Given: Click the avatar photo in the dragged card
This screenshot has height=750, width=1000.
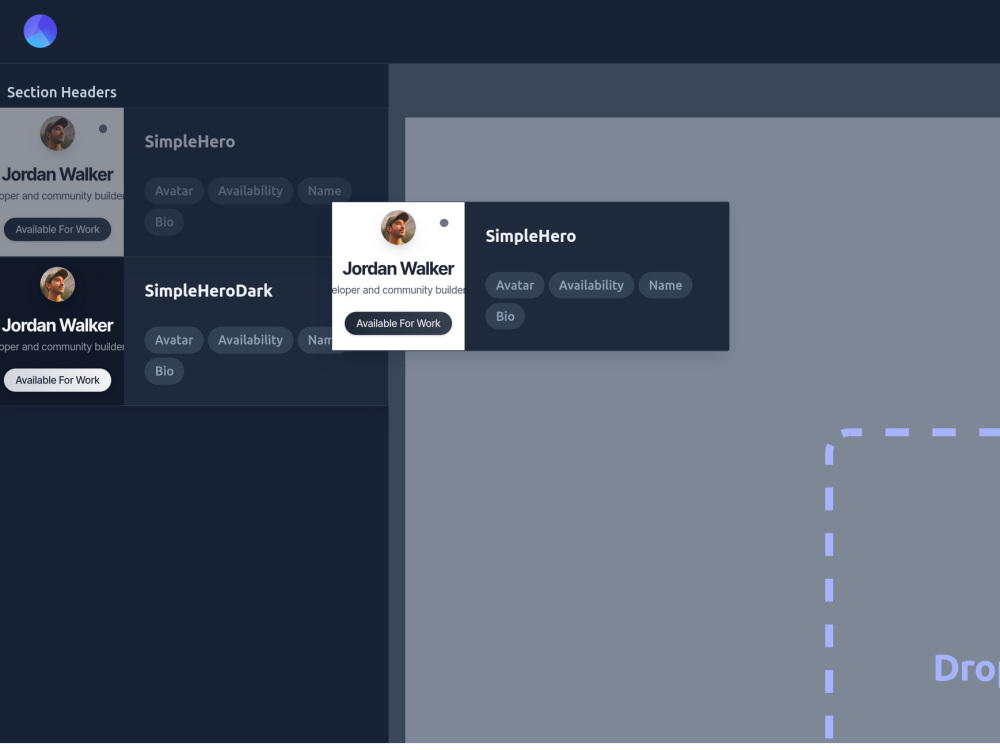Looking at the screenshot, I should tap(398, 228).
